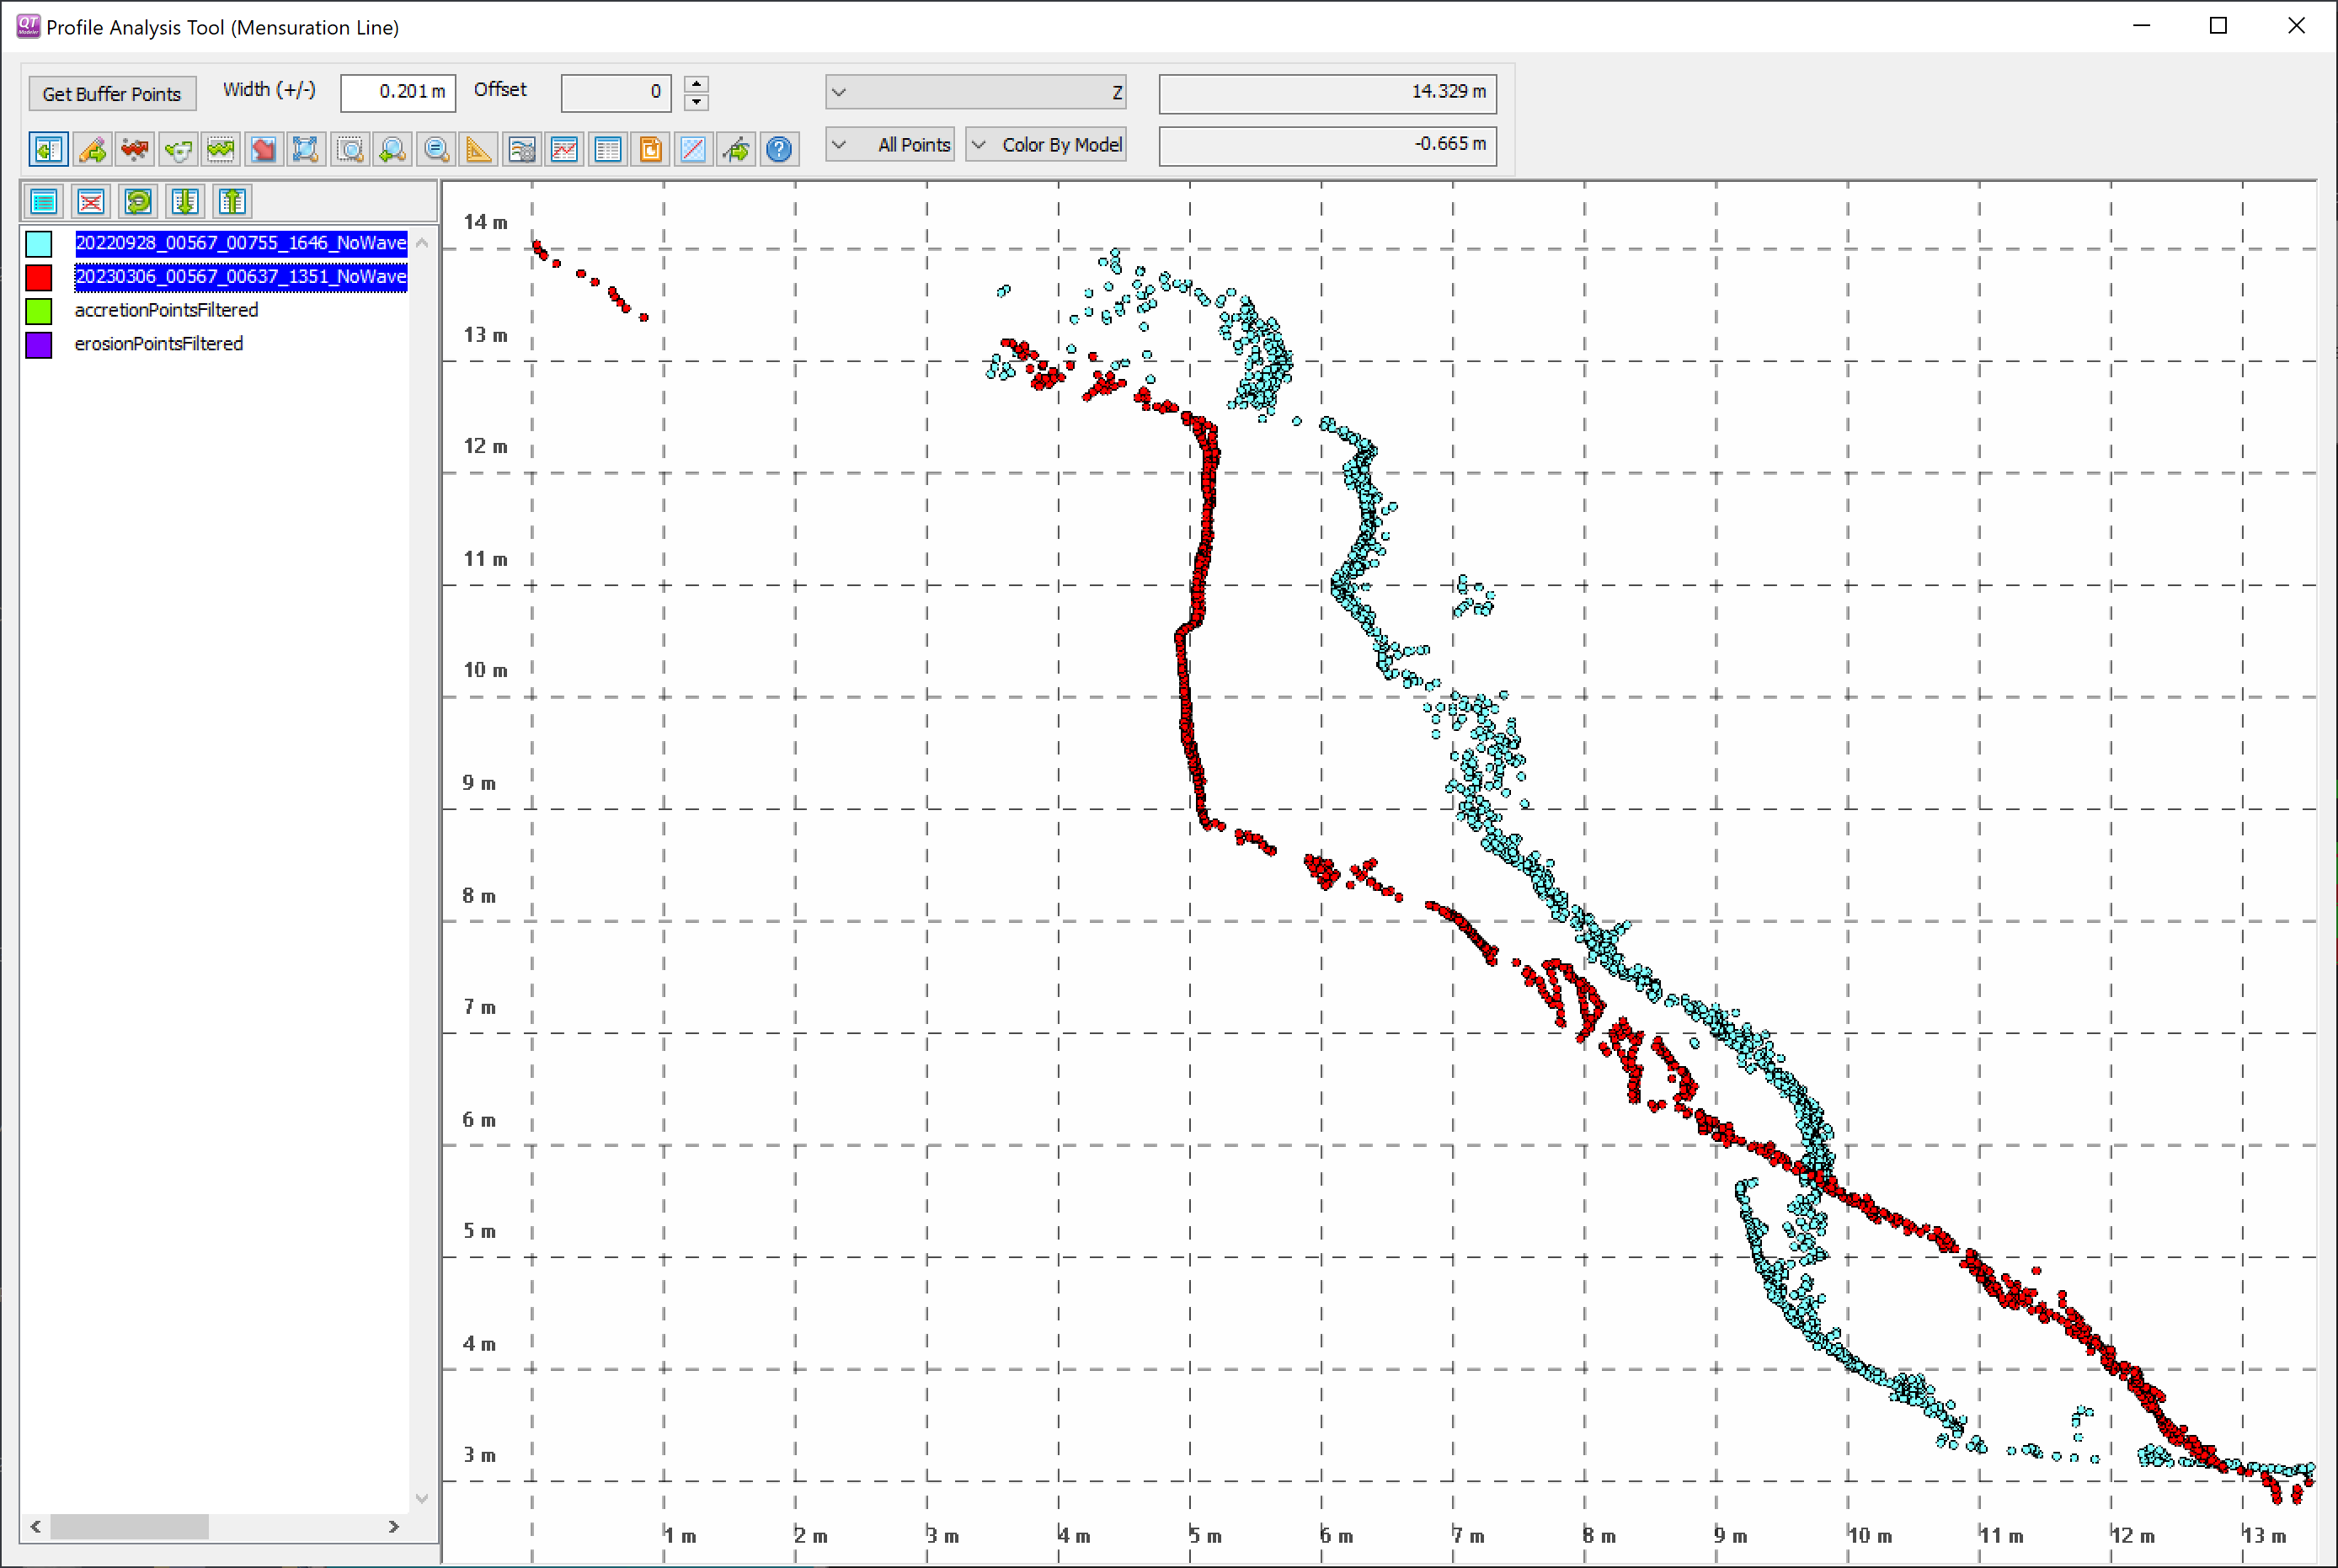Click the red color swatch of 20230306 model
Viewport: 2338px width, 1568px height.
(x=39, y=277)
